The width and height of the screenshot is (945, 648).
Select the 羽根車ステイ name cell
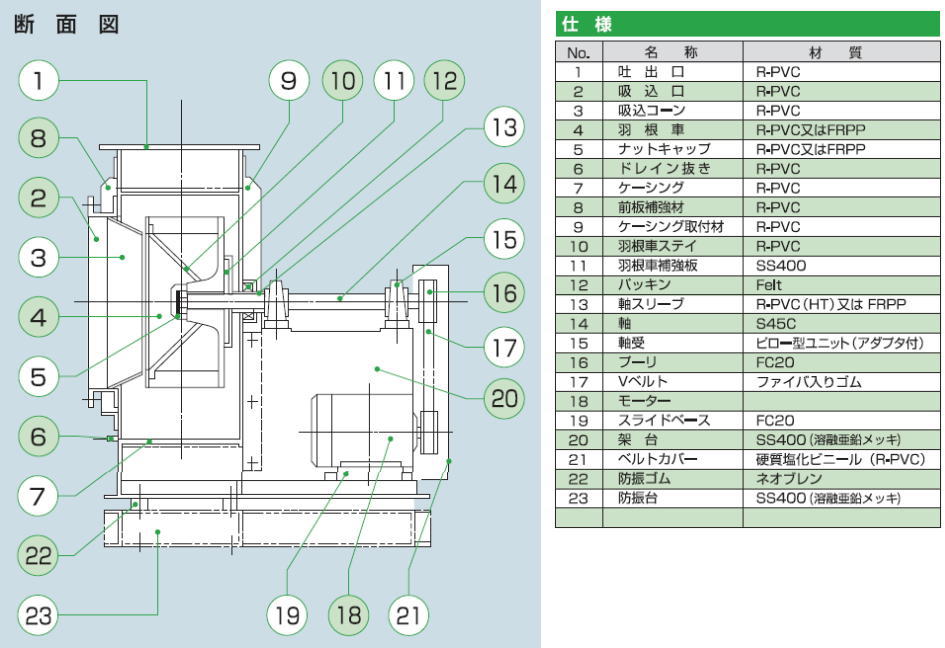673,247
